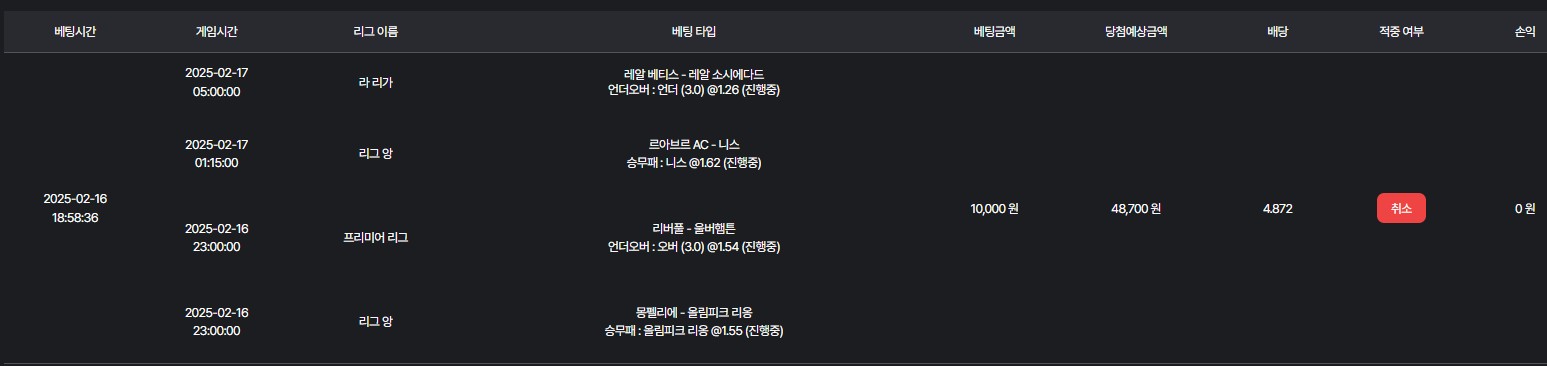Click the 당첨예상금액 column header
Image resolution: width=1547 pixels, height=366 pixels.
[x=1134, y=32]
